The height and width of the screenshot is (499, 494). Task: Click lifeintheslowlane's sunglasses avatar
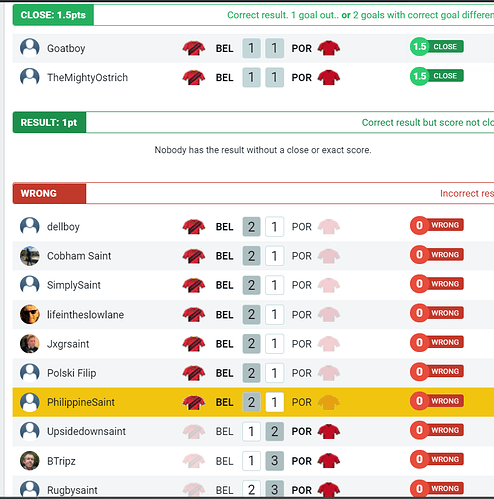click(30, 314)
